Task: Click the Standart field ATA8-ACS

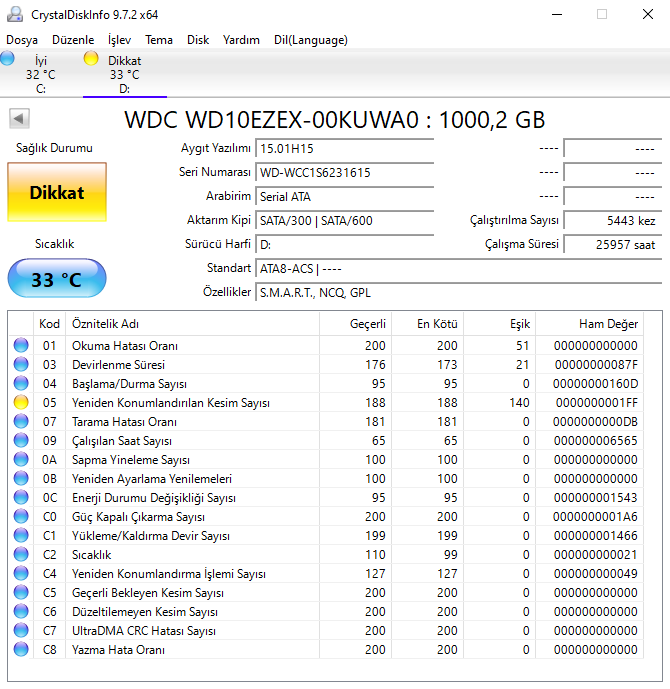Action: (x=459, y=268)
